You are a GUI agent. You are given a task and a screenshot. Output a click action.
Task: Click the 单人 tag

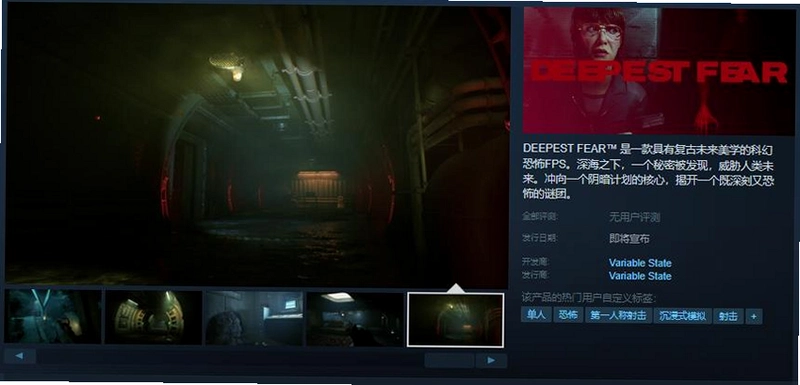pos(536,315)
